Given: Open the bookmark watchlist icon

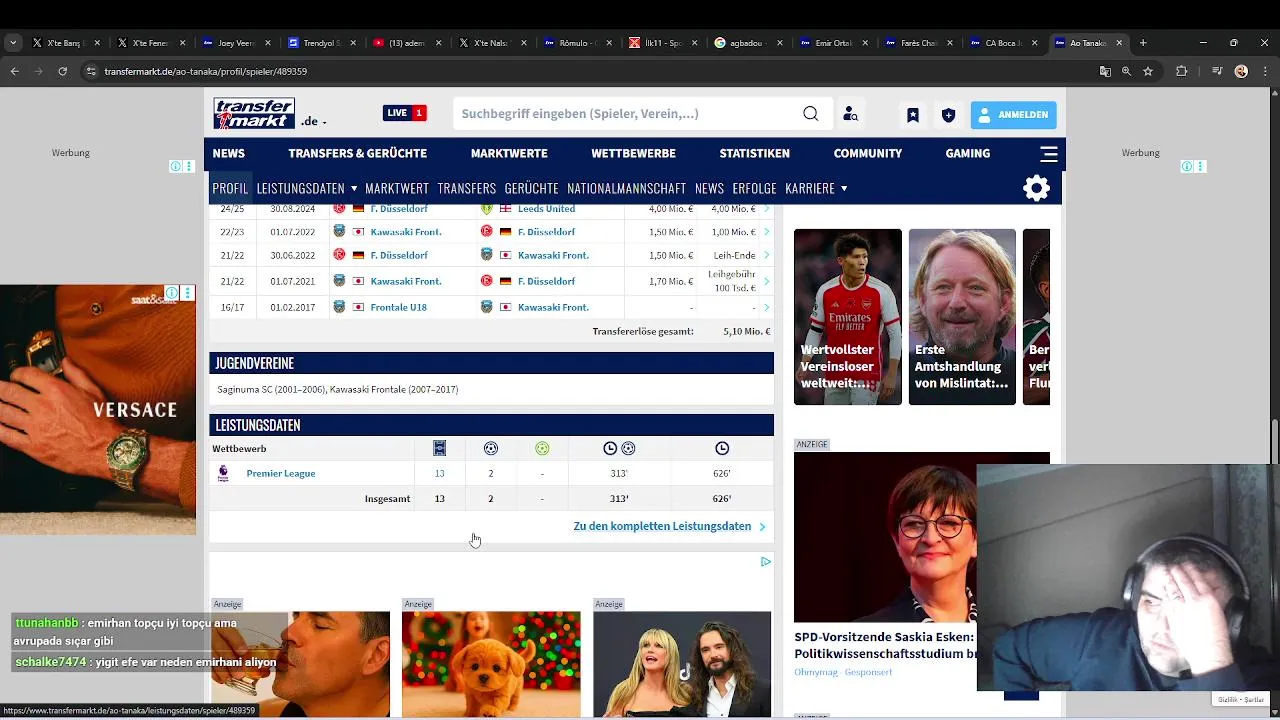Looking at the screenshot, I should 913,115.
